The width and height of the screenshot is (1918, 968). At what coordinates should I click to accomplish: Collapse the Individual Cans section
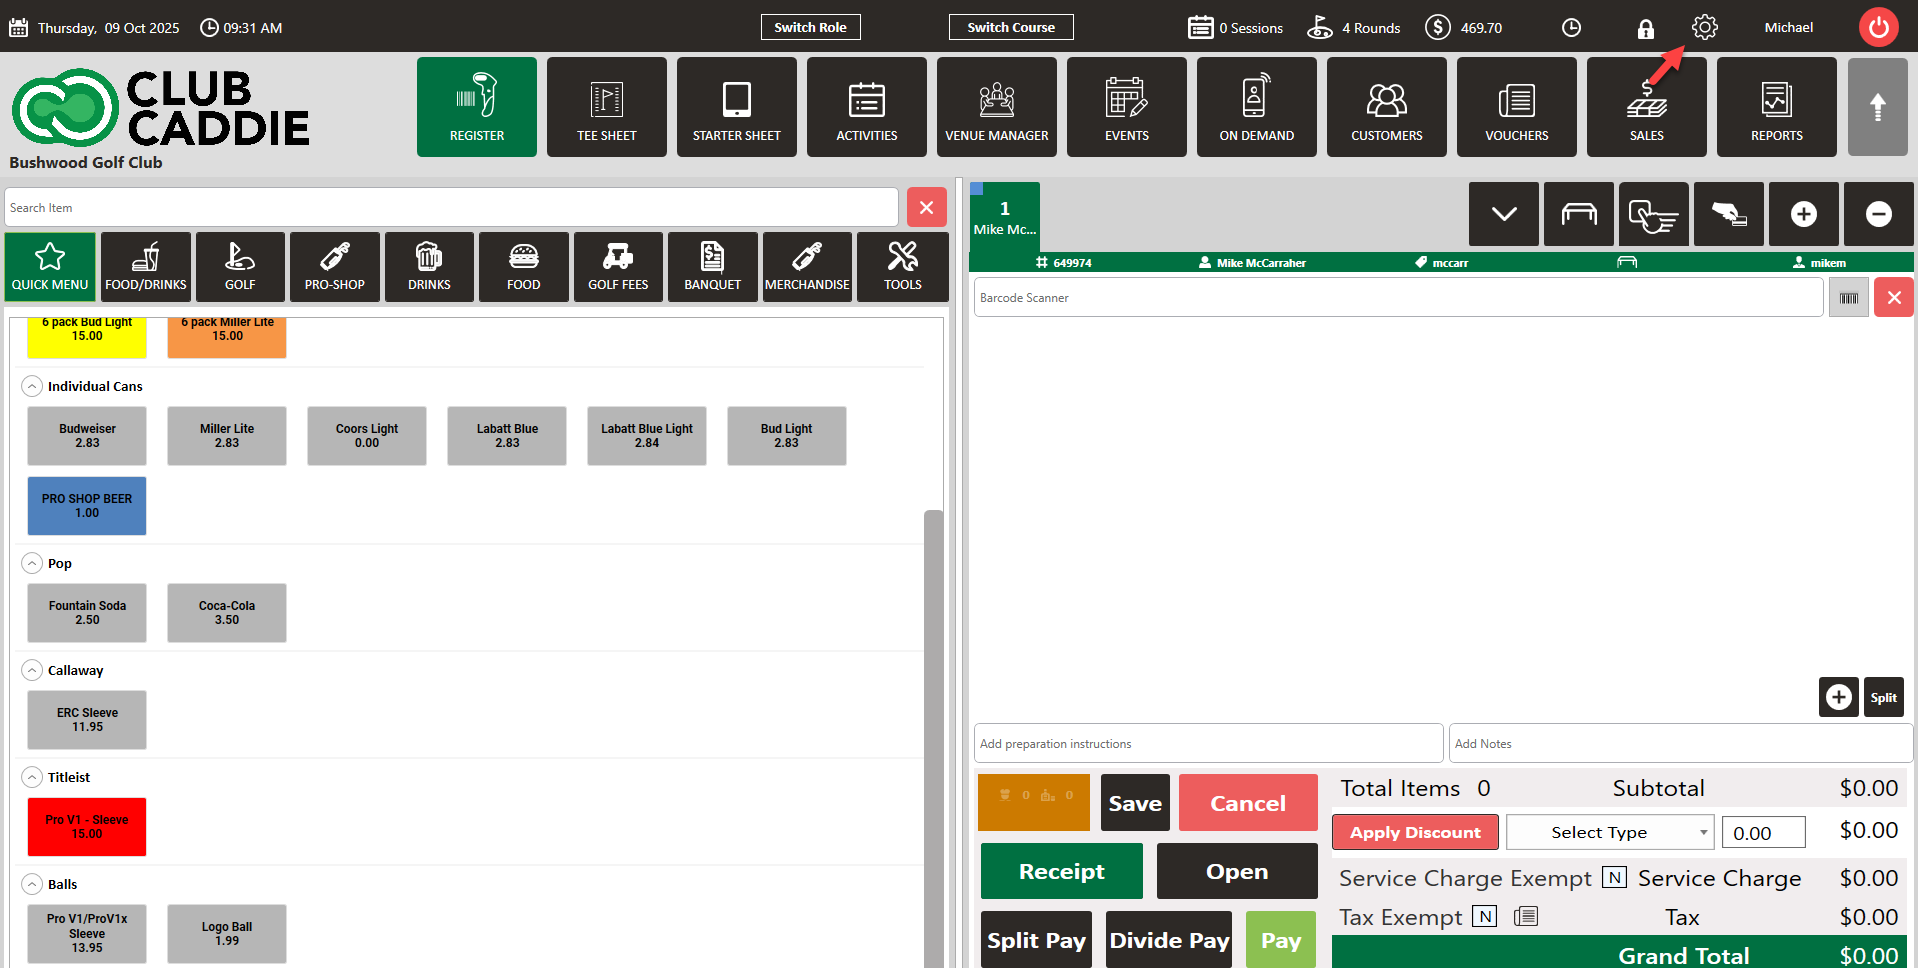click(x=32, y=386)
